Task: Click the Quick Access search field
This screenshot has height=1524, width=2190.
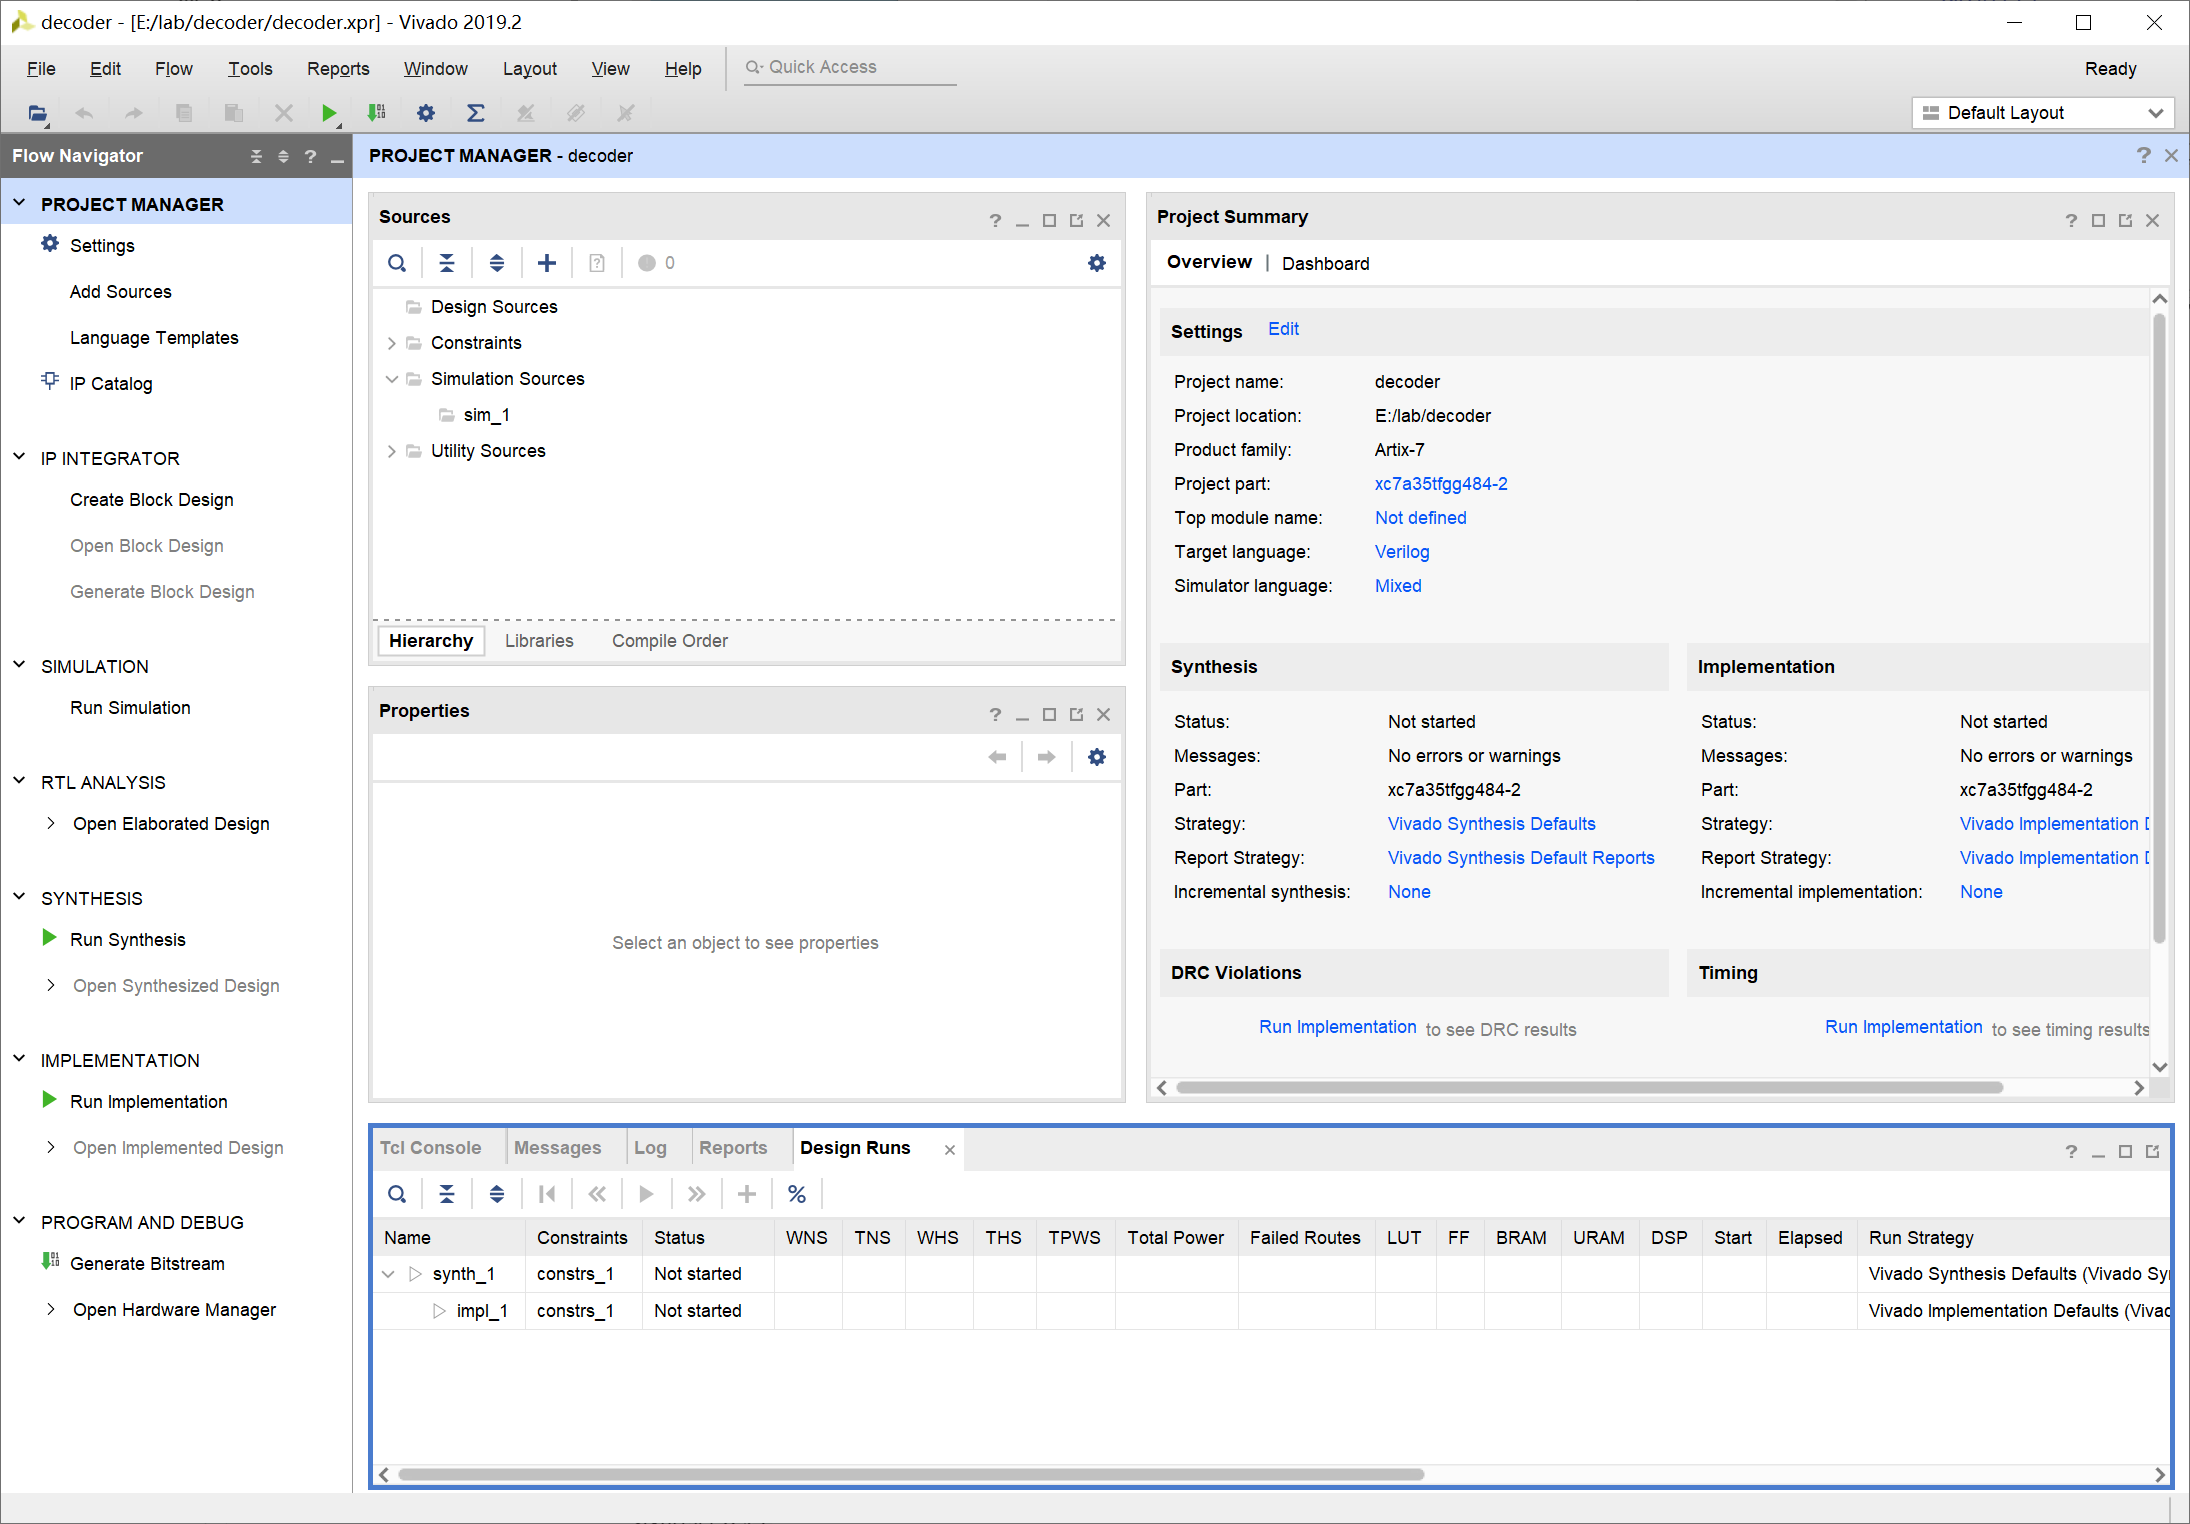Action: 850,67
